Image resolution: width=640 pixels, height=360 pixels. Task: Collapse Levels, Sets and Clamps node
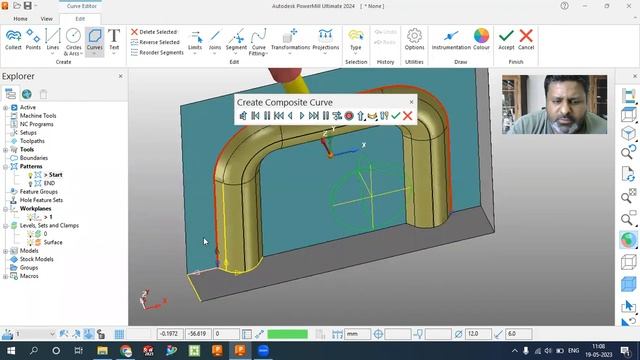[5, 226]
